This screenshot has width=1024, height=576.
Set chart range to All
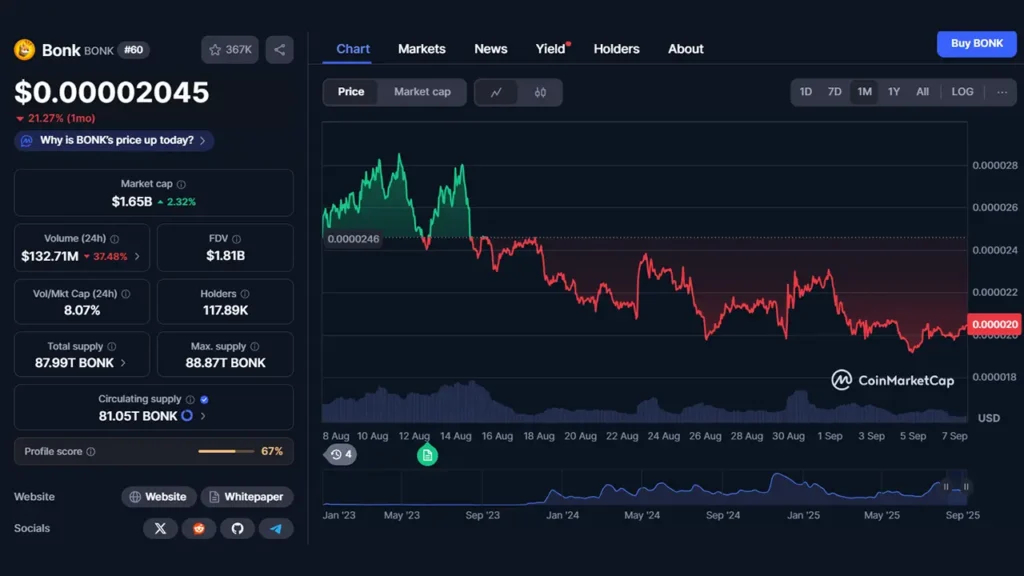tap(922, 92)
